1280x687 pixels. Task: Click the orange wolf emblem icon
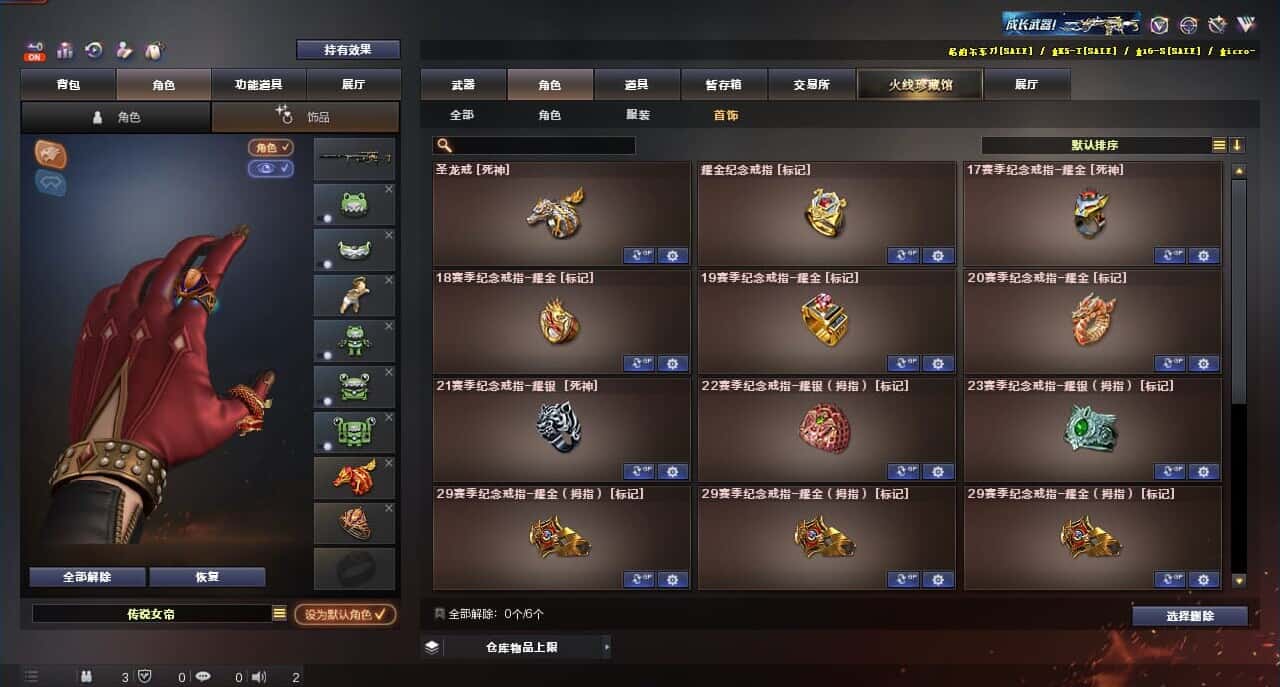[50, 152]
